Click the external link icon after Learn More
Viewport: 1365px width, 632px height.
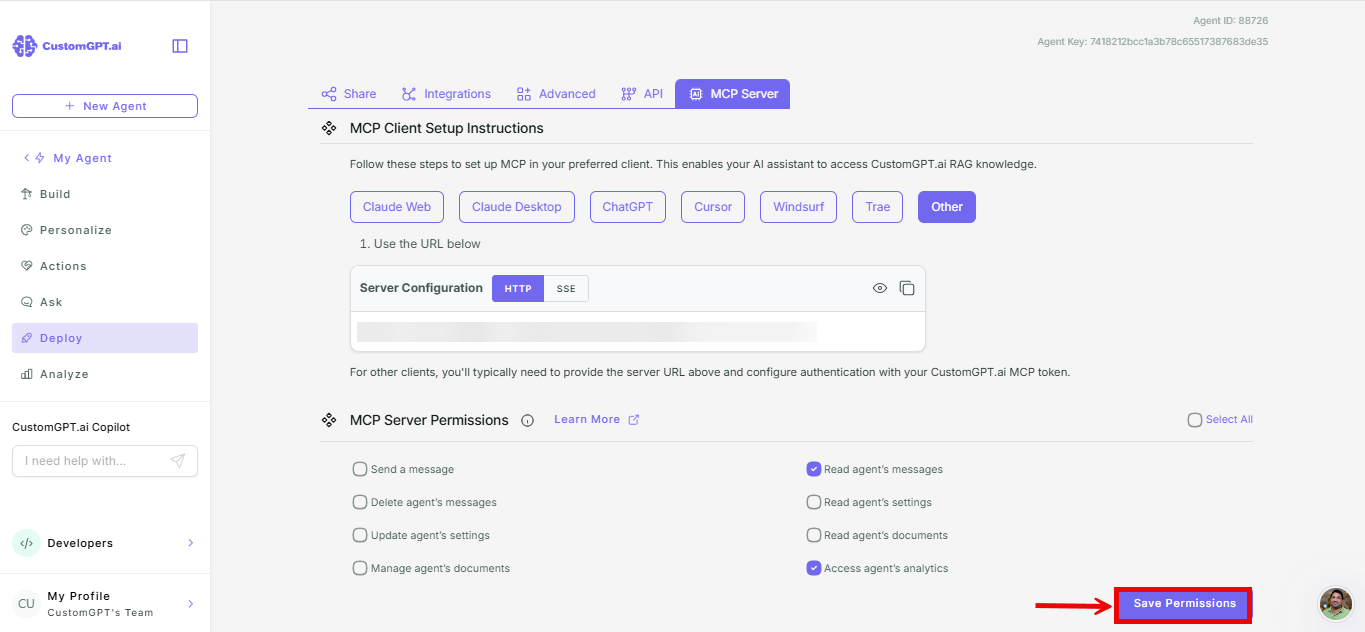point(633,419)
